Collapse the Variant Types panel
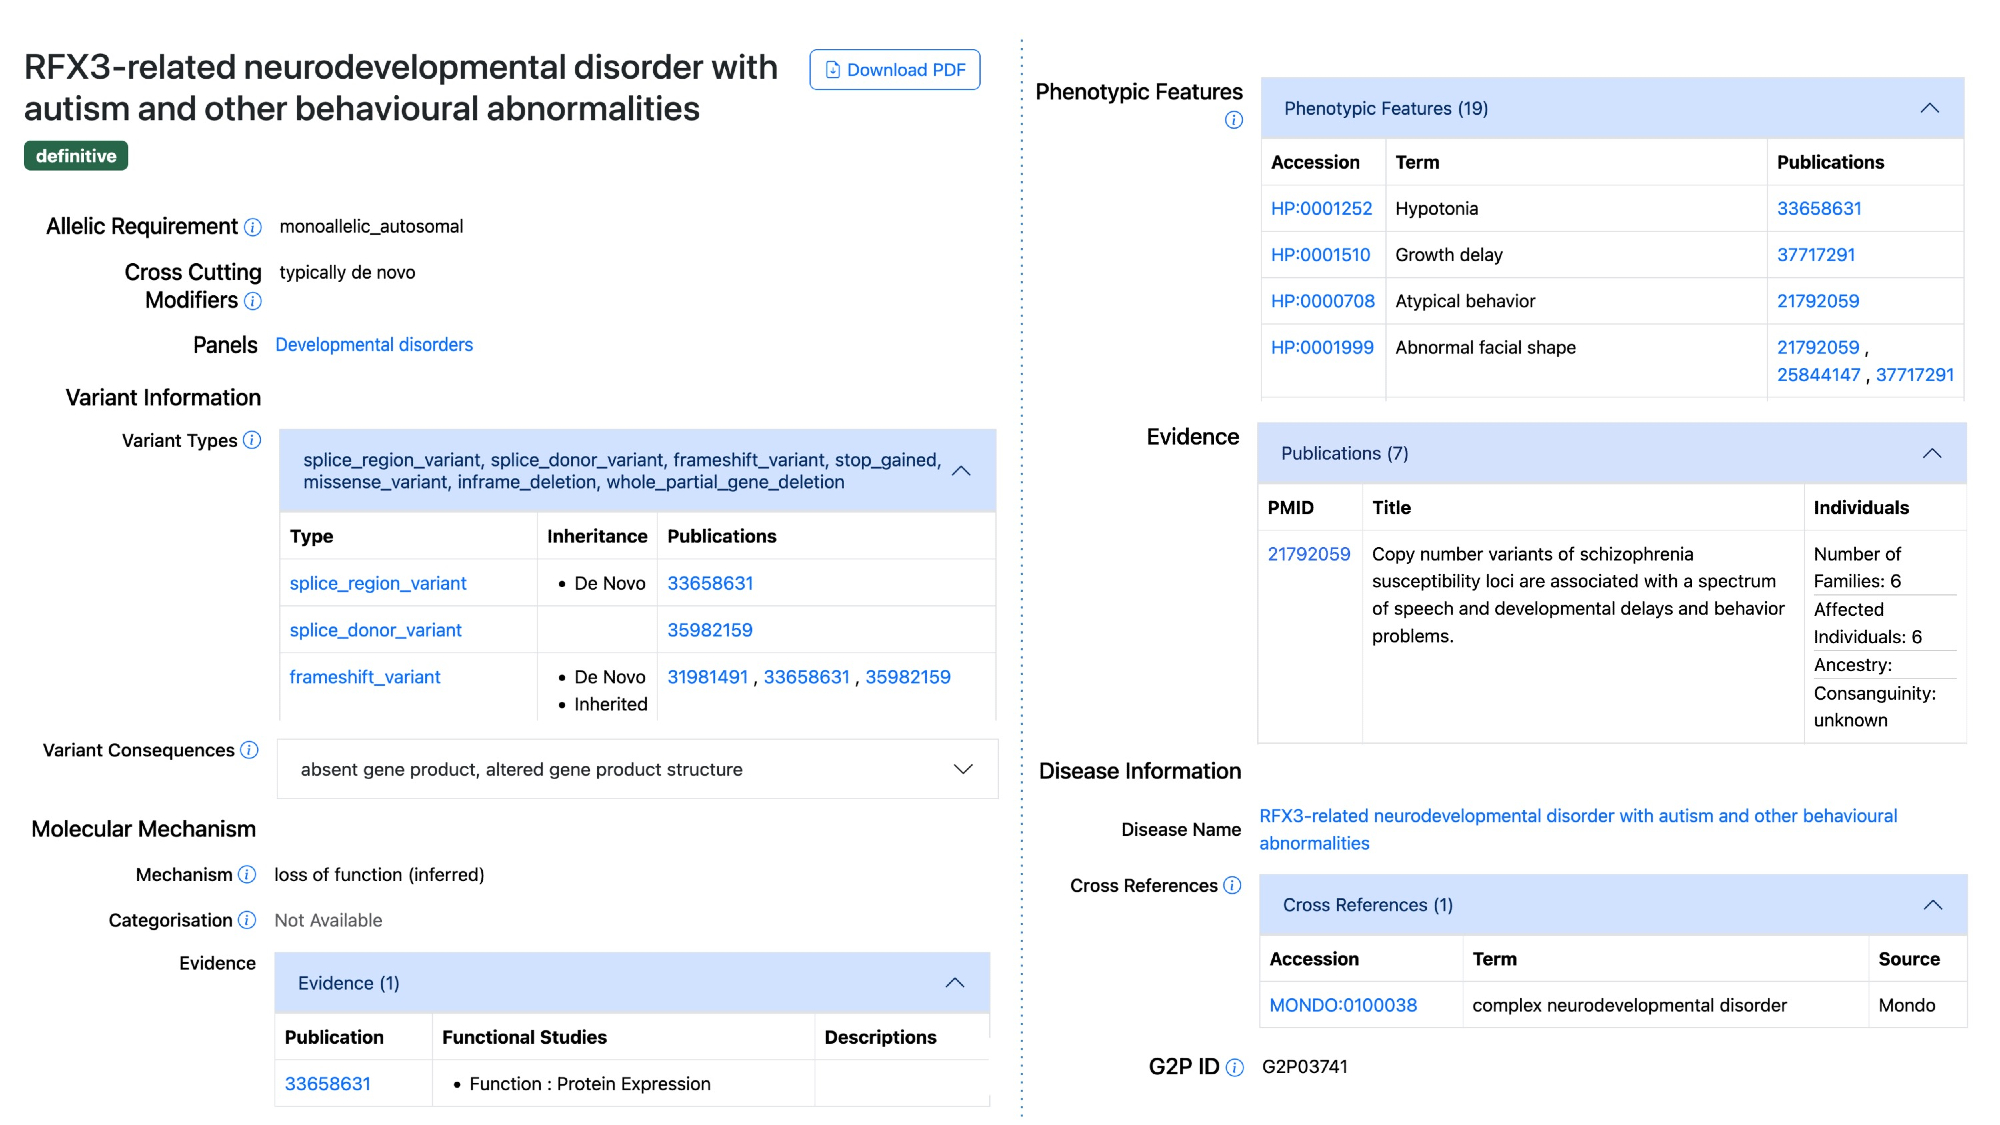This screenshot has height=1125, width=2000. 962,471
